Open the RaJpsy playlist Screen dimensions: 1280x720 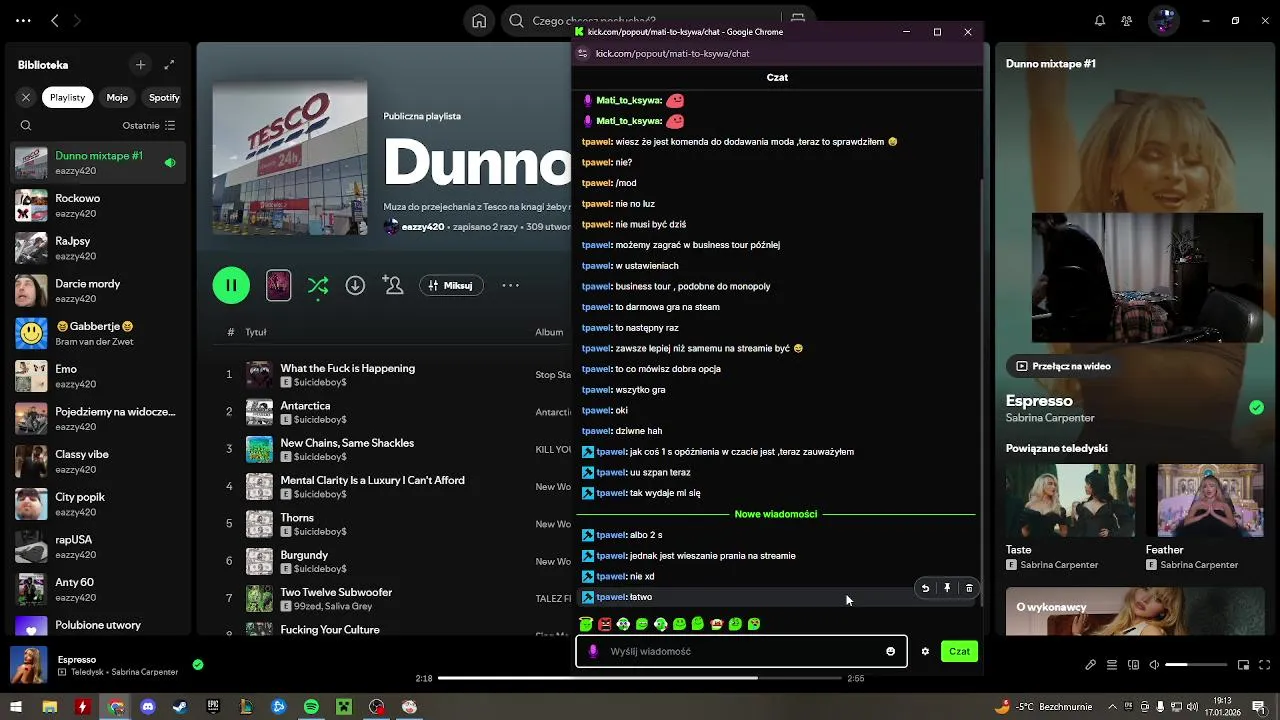point(98,248)
